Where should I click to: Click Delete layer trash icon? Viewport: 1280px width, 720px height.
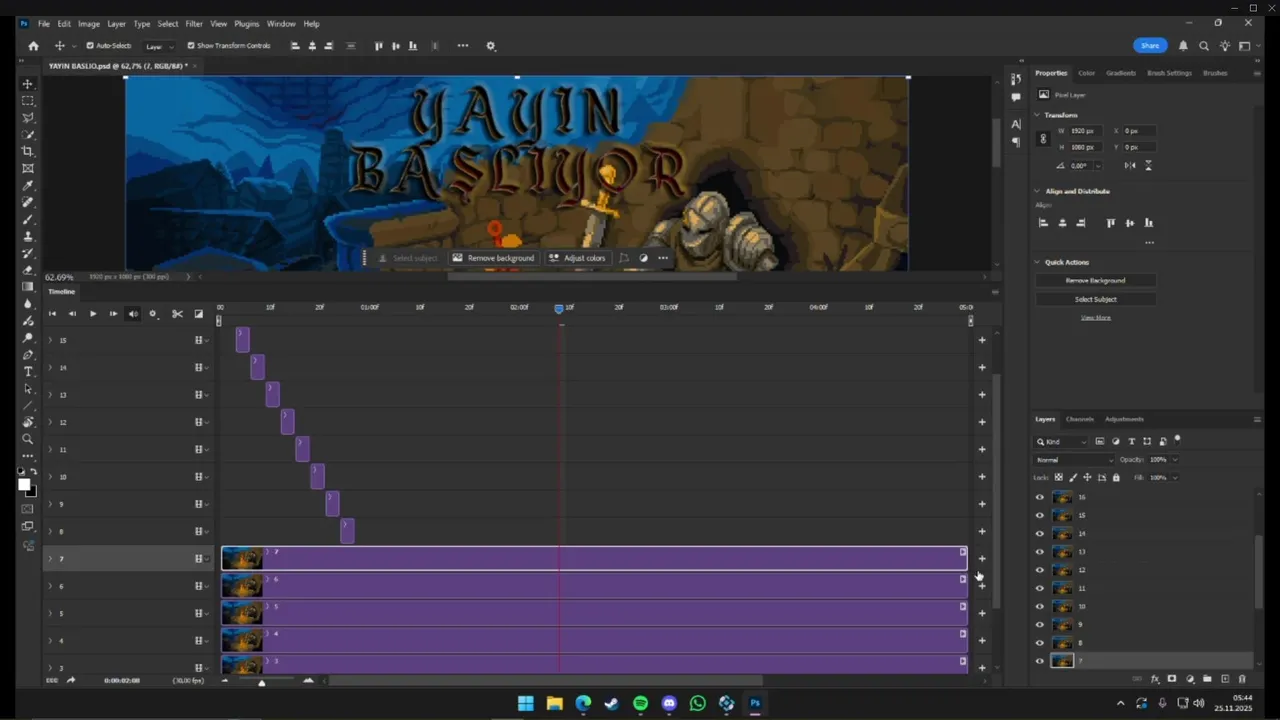1242,679
